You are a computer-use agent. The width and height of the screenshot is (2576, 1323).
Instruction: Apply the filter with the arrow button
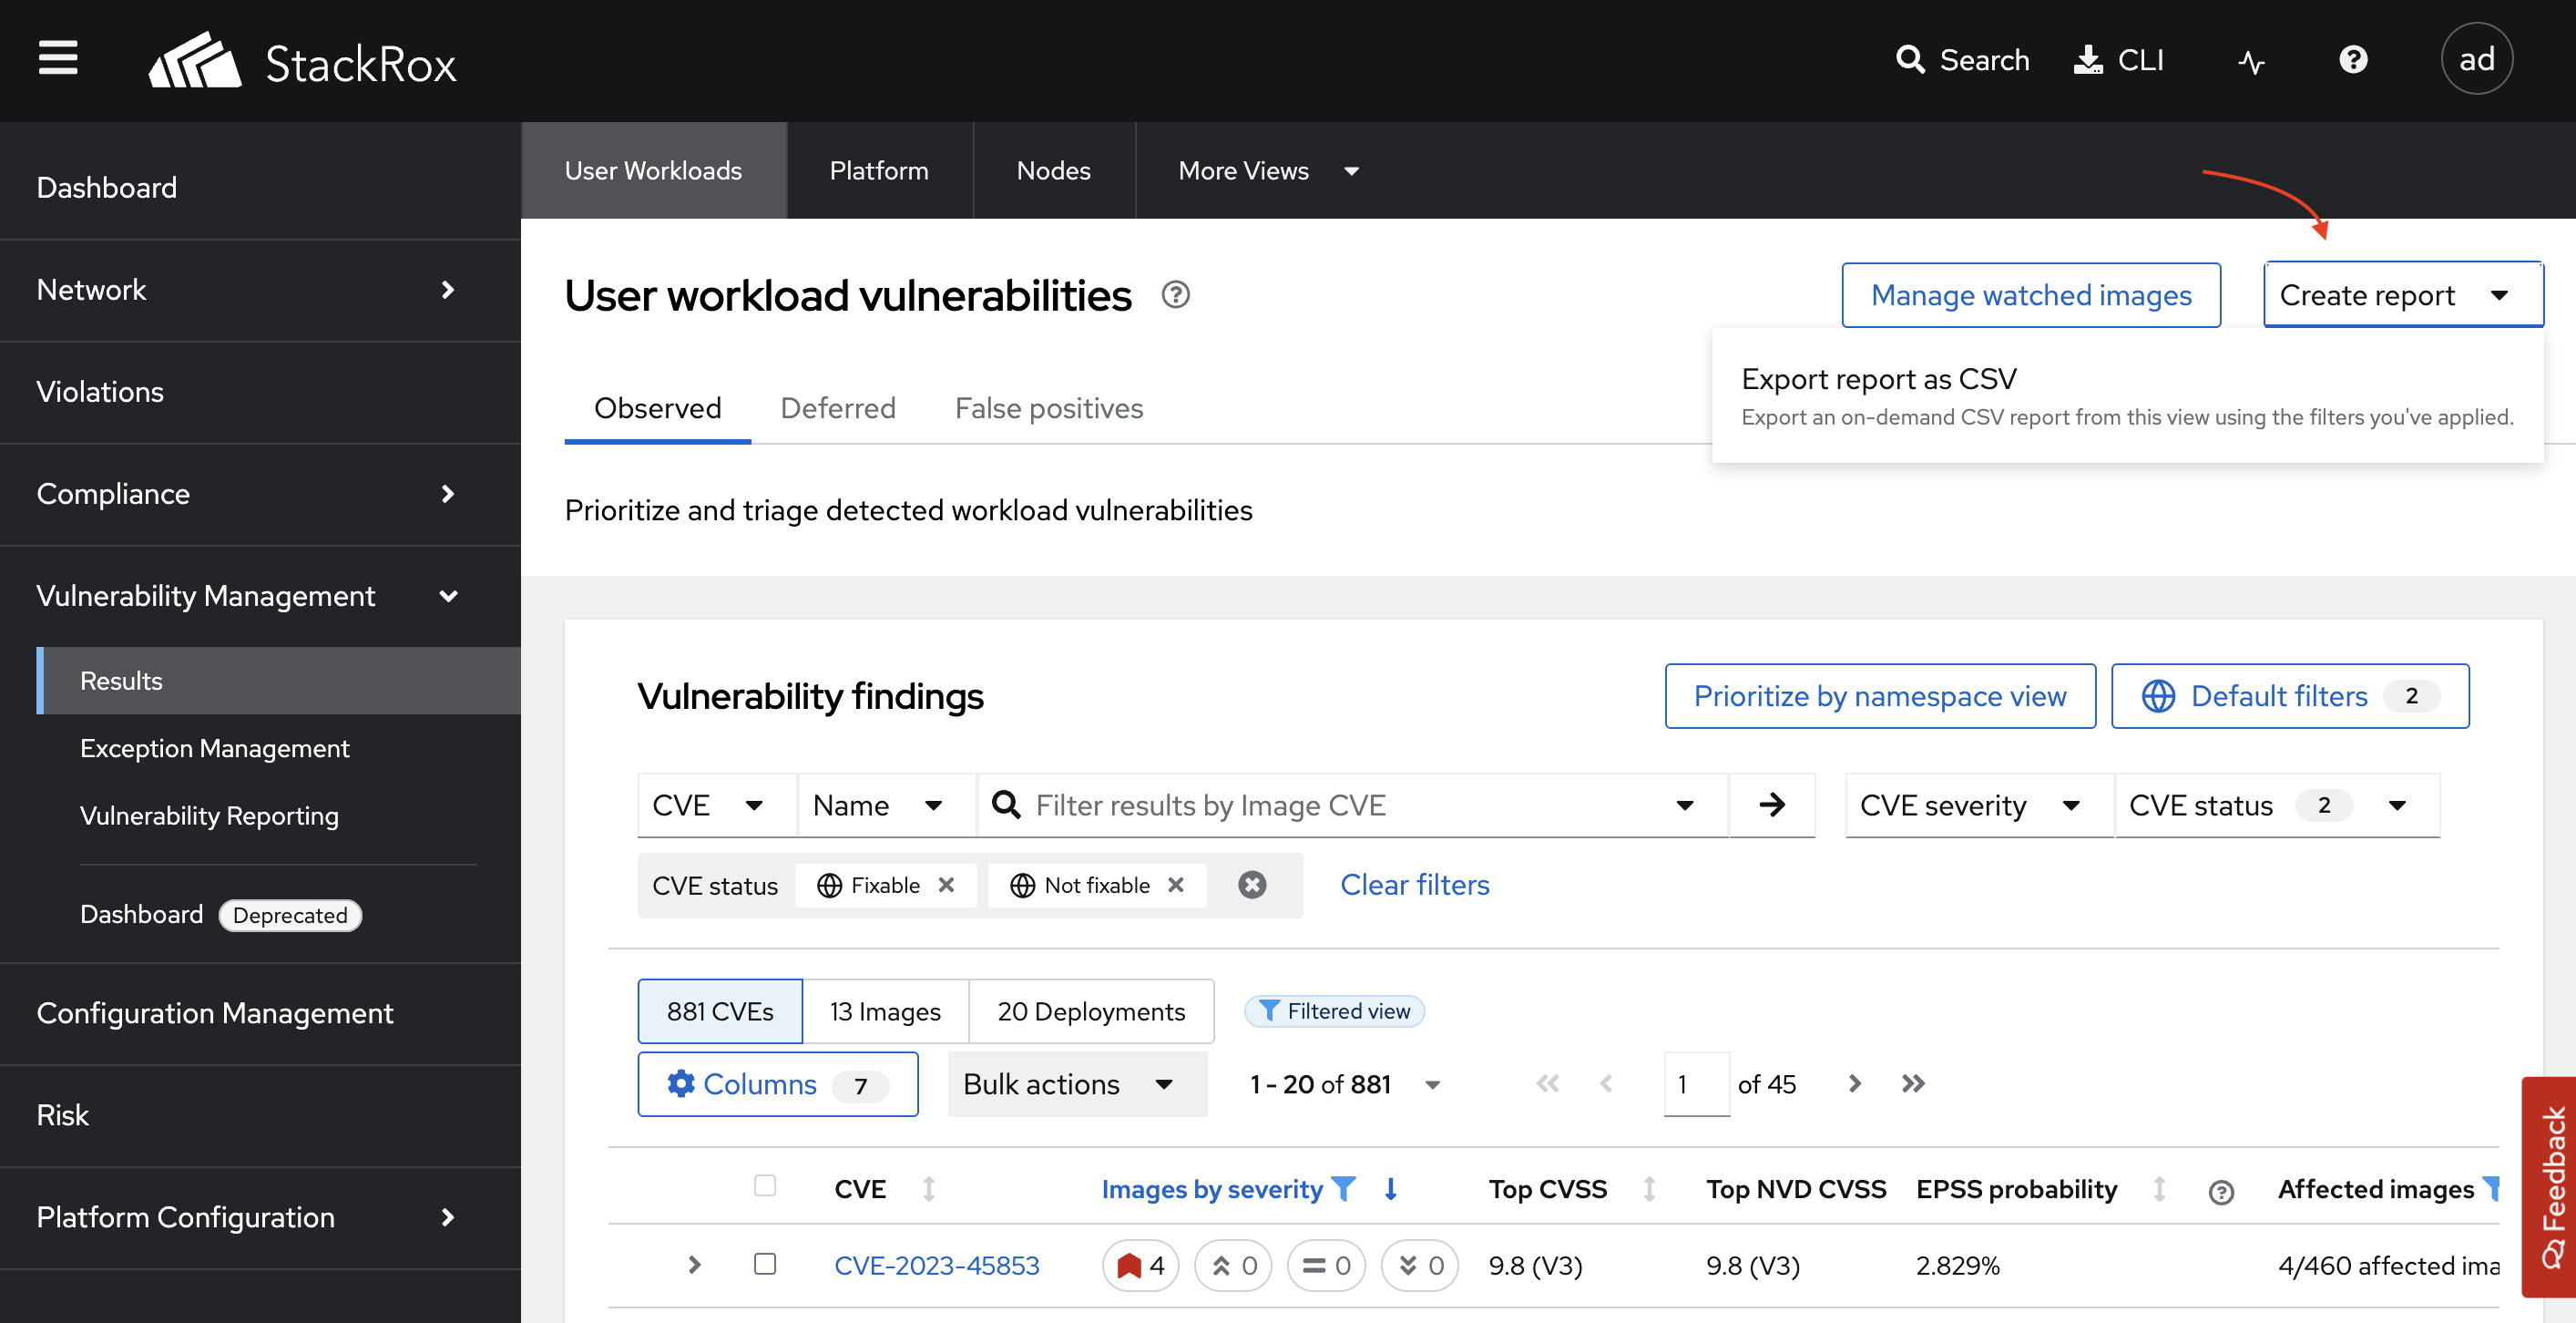pyautogui.click(x=1771, y=805)
